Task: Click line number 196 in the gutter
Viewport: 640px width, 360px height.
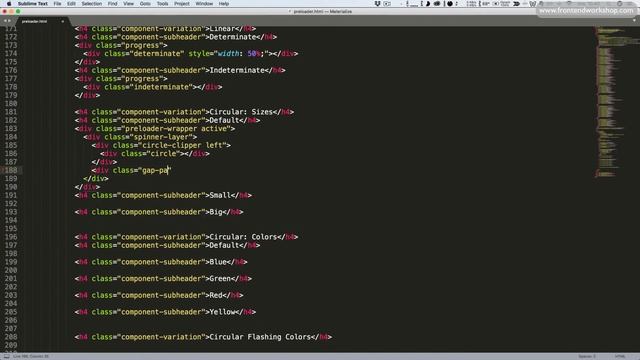Action: (11, 237)
